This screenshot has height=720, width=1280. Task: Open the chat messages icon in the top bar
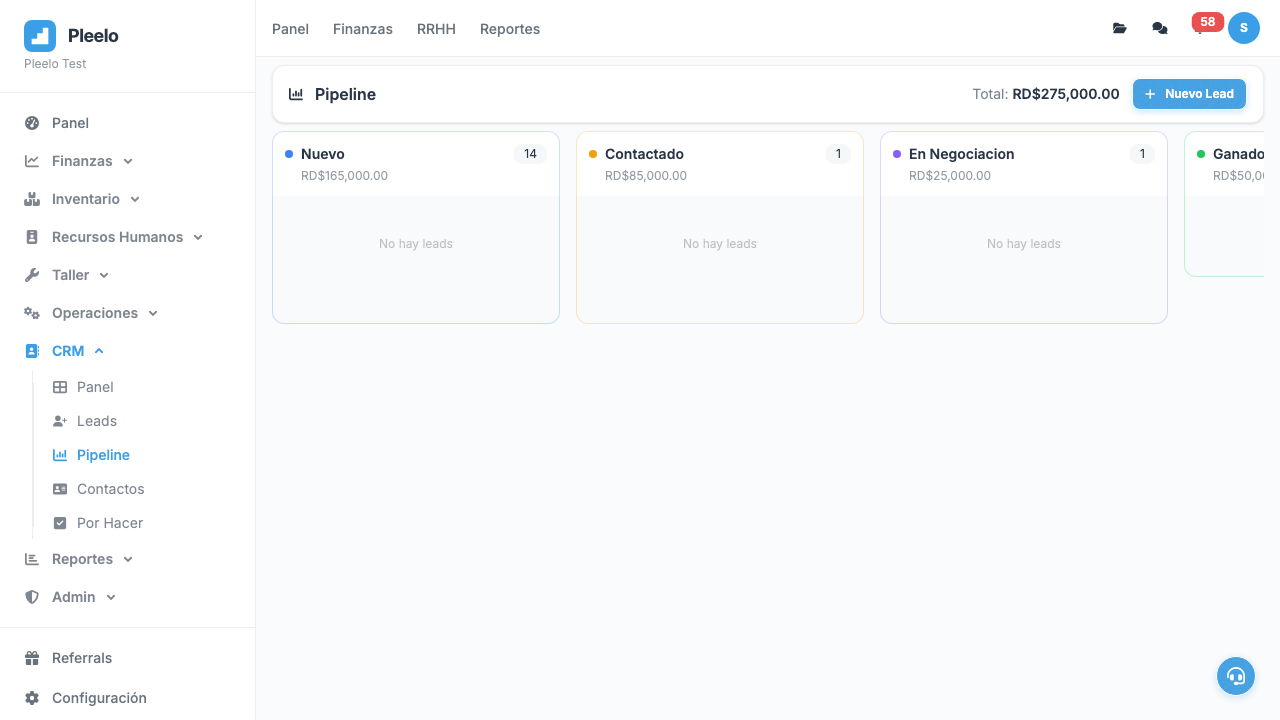pos(1159,28)
